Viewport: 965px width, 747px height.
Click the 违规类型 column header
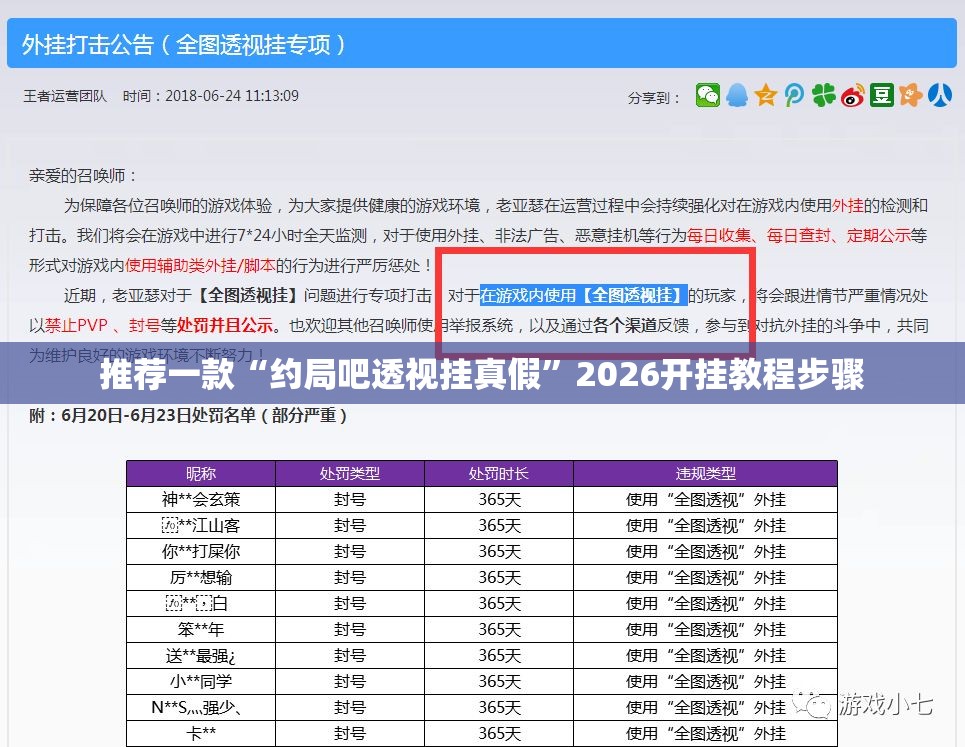tap(705, 473)
